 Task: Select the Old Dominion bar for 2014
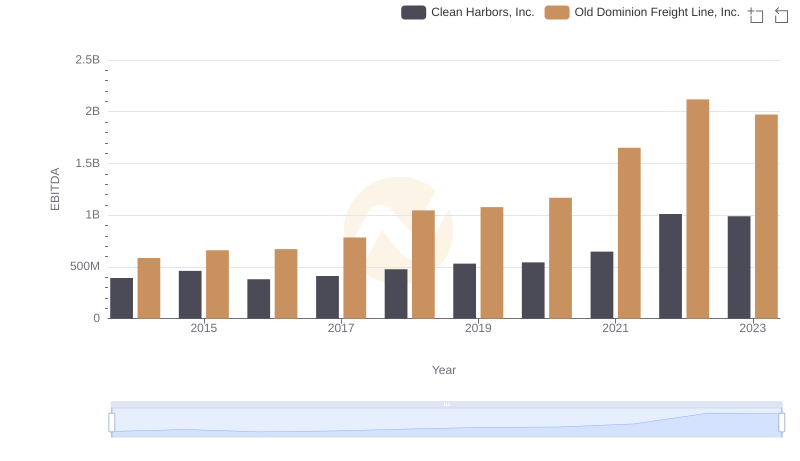149,288
